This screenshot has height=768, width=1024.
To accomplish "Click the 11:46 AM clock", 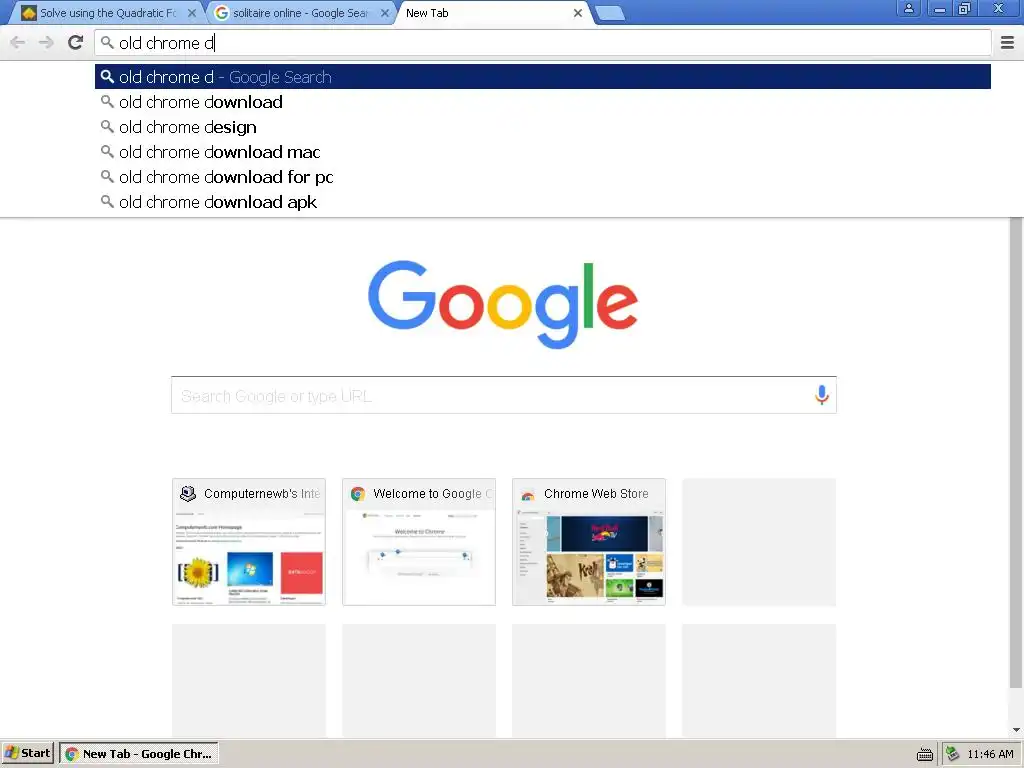I will tap(990, 754).
